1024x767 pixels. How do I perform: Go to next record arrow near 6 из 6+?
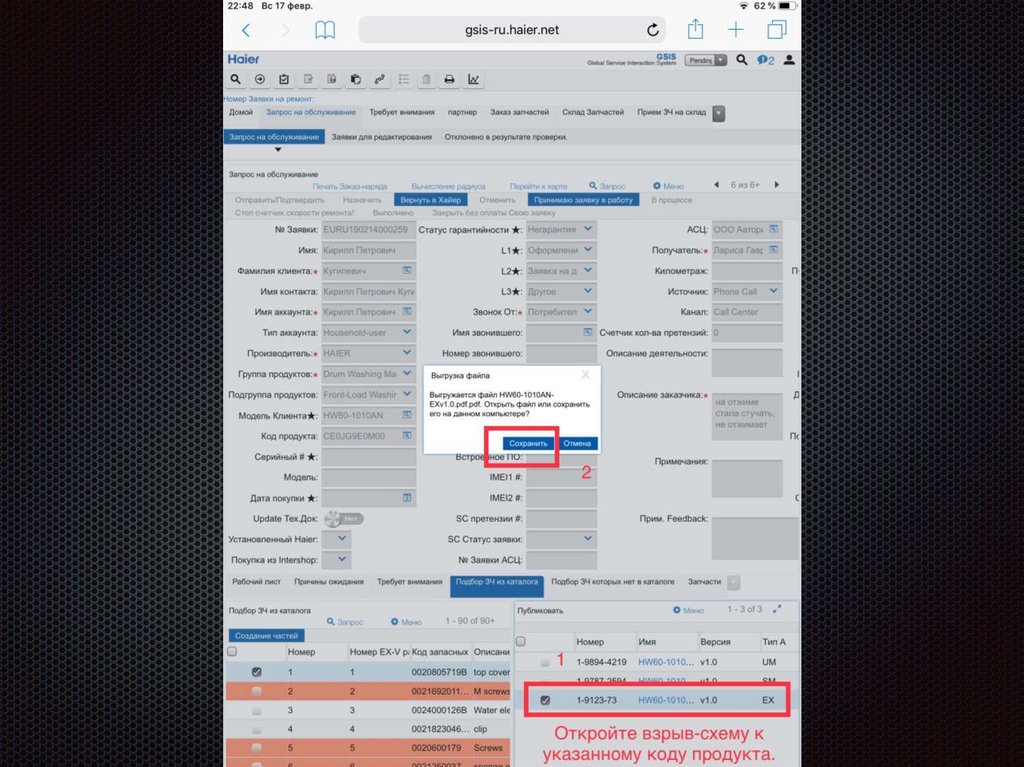click(x=776, y=185)
